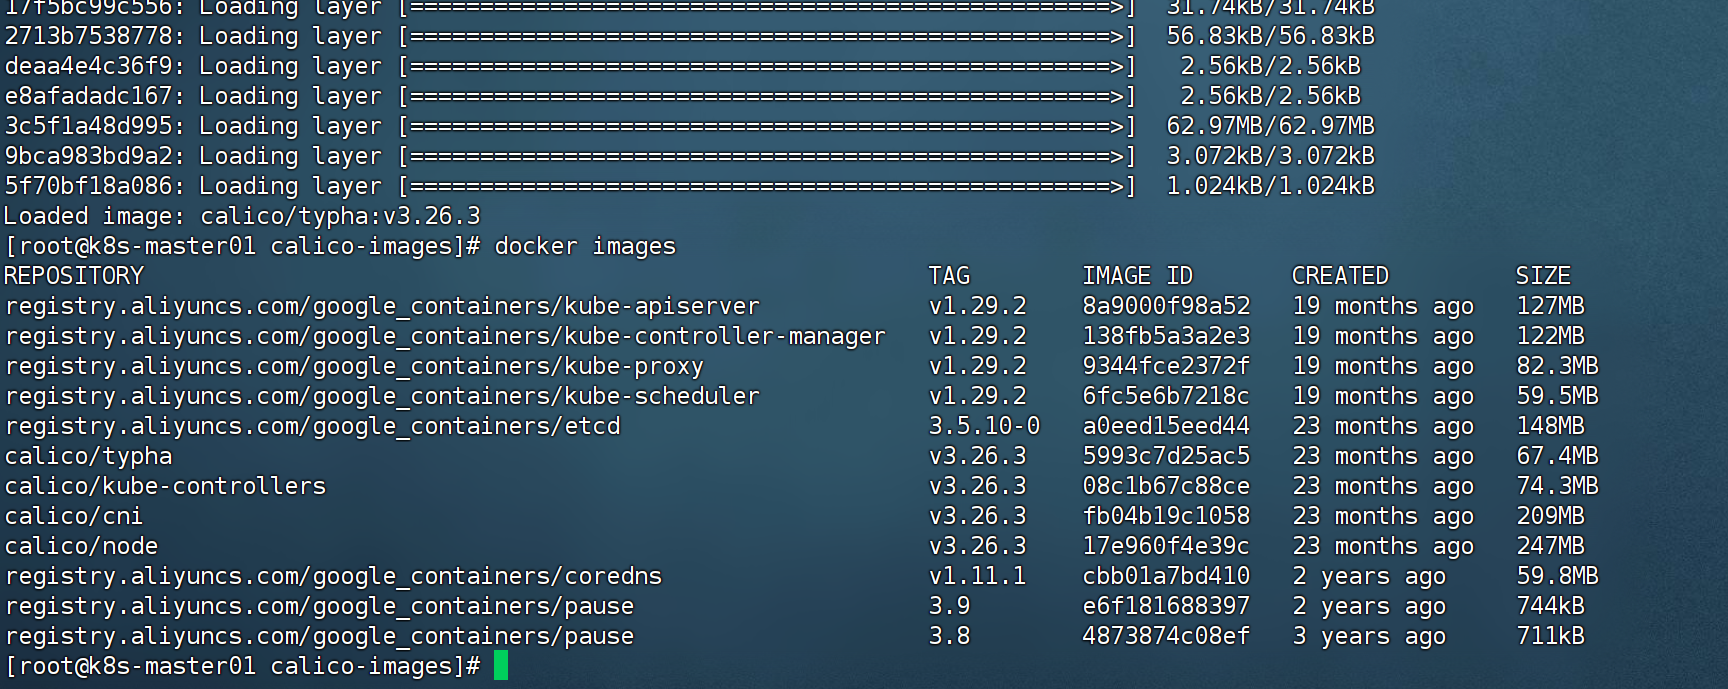The image size is (1728, 689).
Task: Click the kube-apiserver repository text
Action: pyautogui.click(x=382, y=306)
